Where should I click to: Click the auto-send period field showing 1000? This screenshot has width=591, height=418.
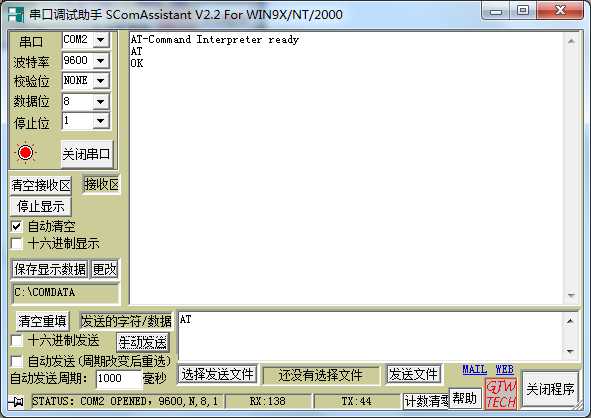click(x=119, y=378)
